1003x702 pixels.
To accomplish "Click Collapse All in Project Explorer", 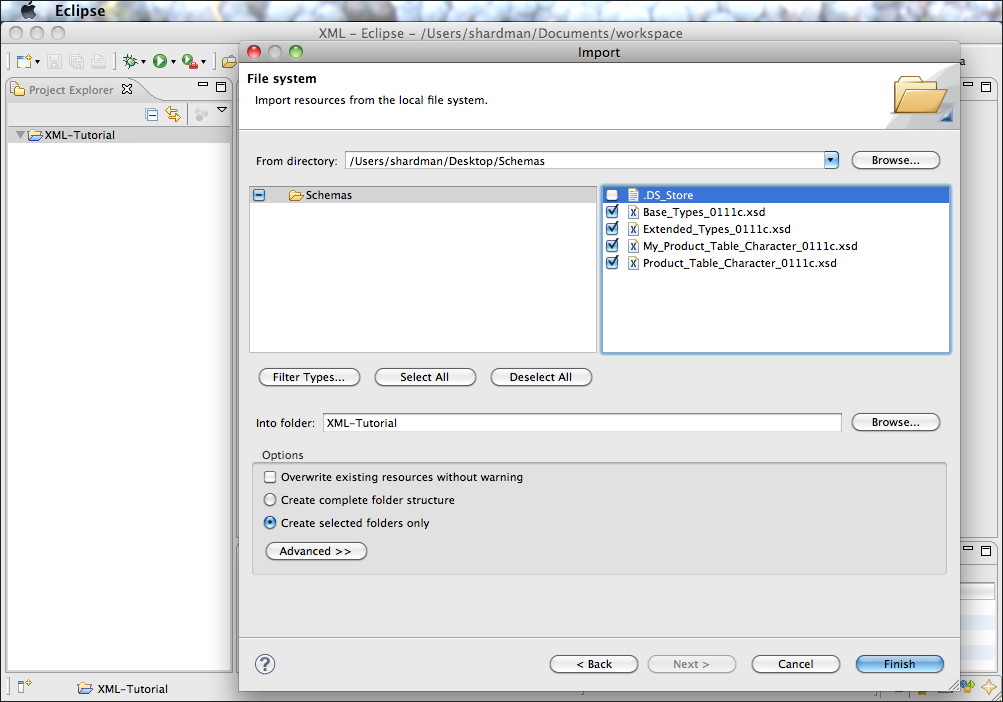I will pyautogui.click(x=152, y=115).
